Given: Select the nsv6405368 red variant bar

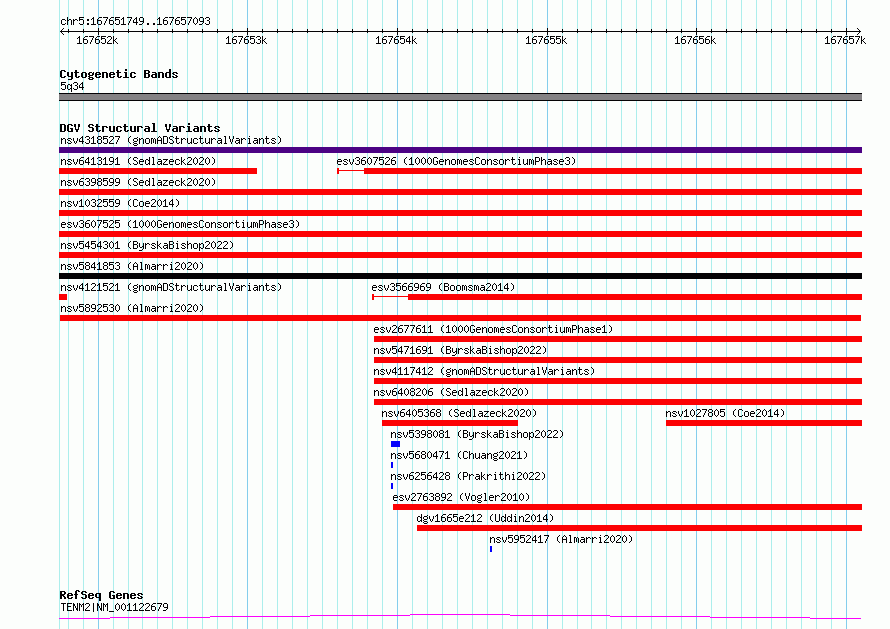Looking at the screenshot, I should point(450,423).
